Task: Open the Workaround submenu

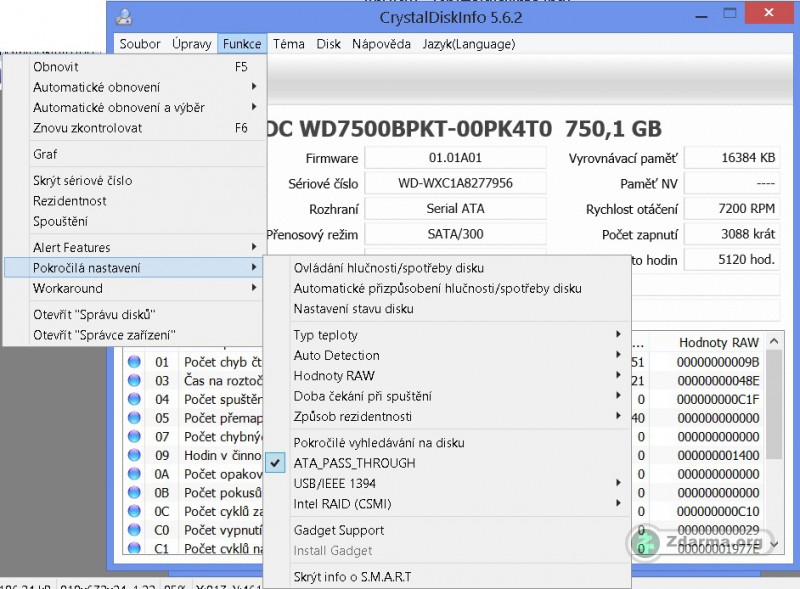Action: point(135,288)
